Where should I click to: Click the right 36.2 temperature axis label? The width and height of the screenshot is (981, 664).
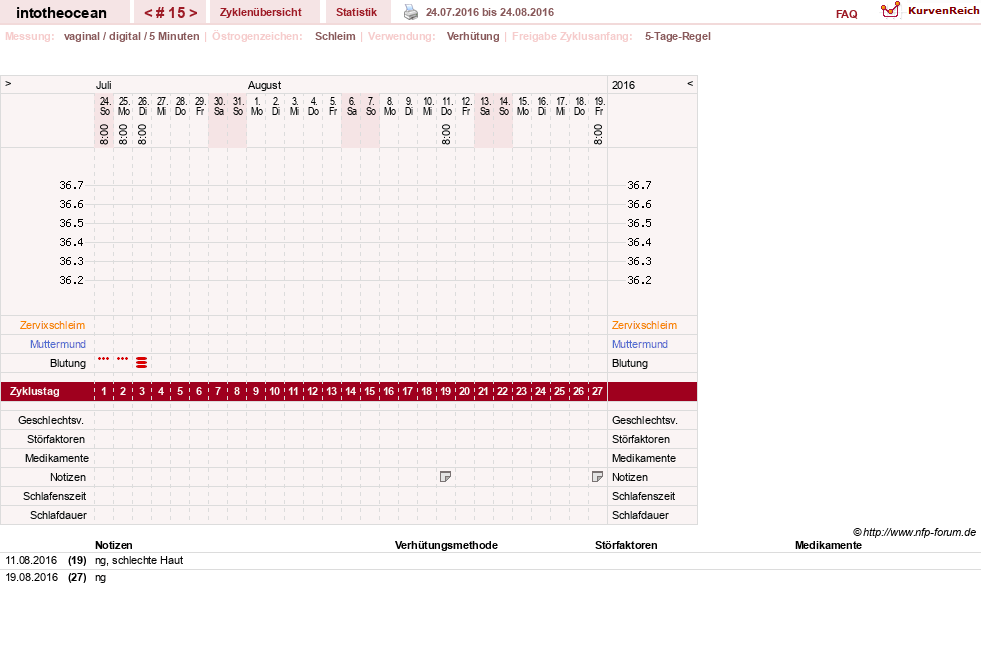639,280
